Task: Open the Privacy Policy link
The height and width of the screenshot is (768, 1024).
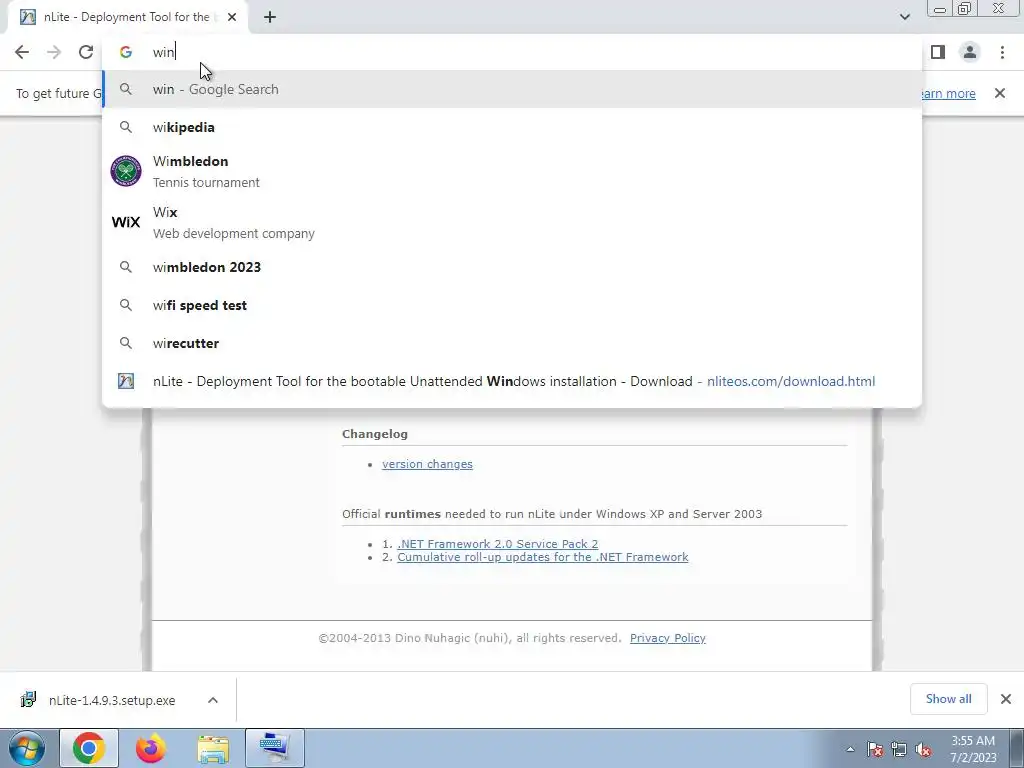Action: tap(667, 638)
